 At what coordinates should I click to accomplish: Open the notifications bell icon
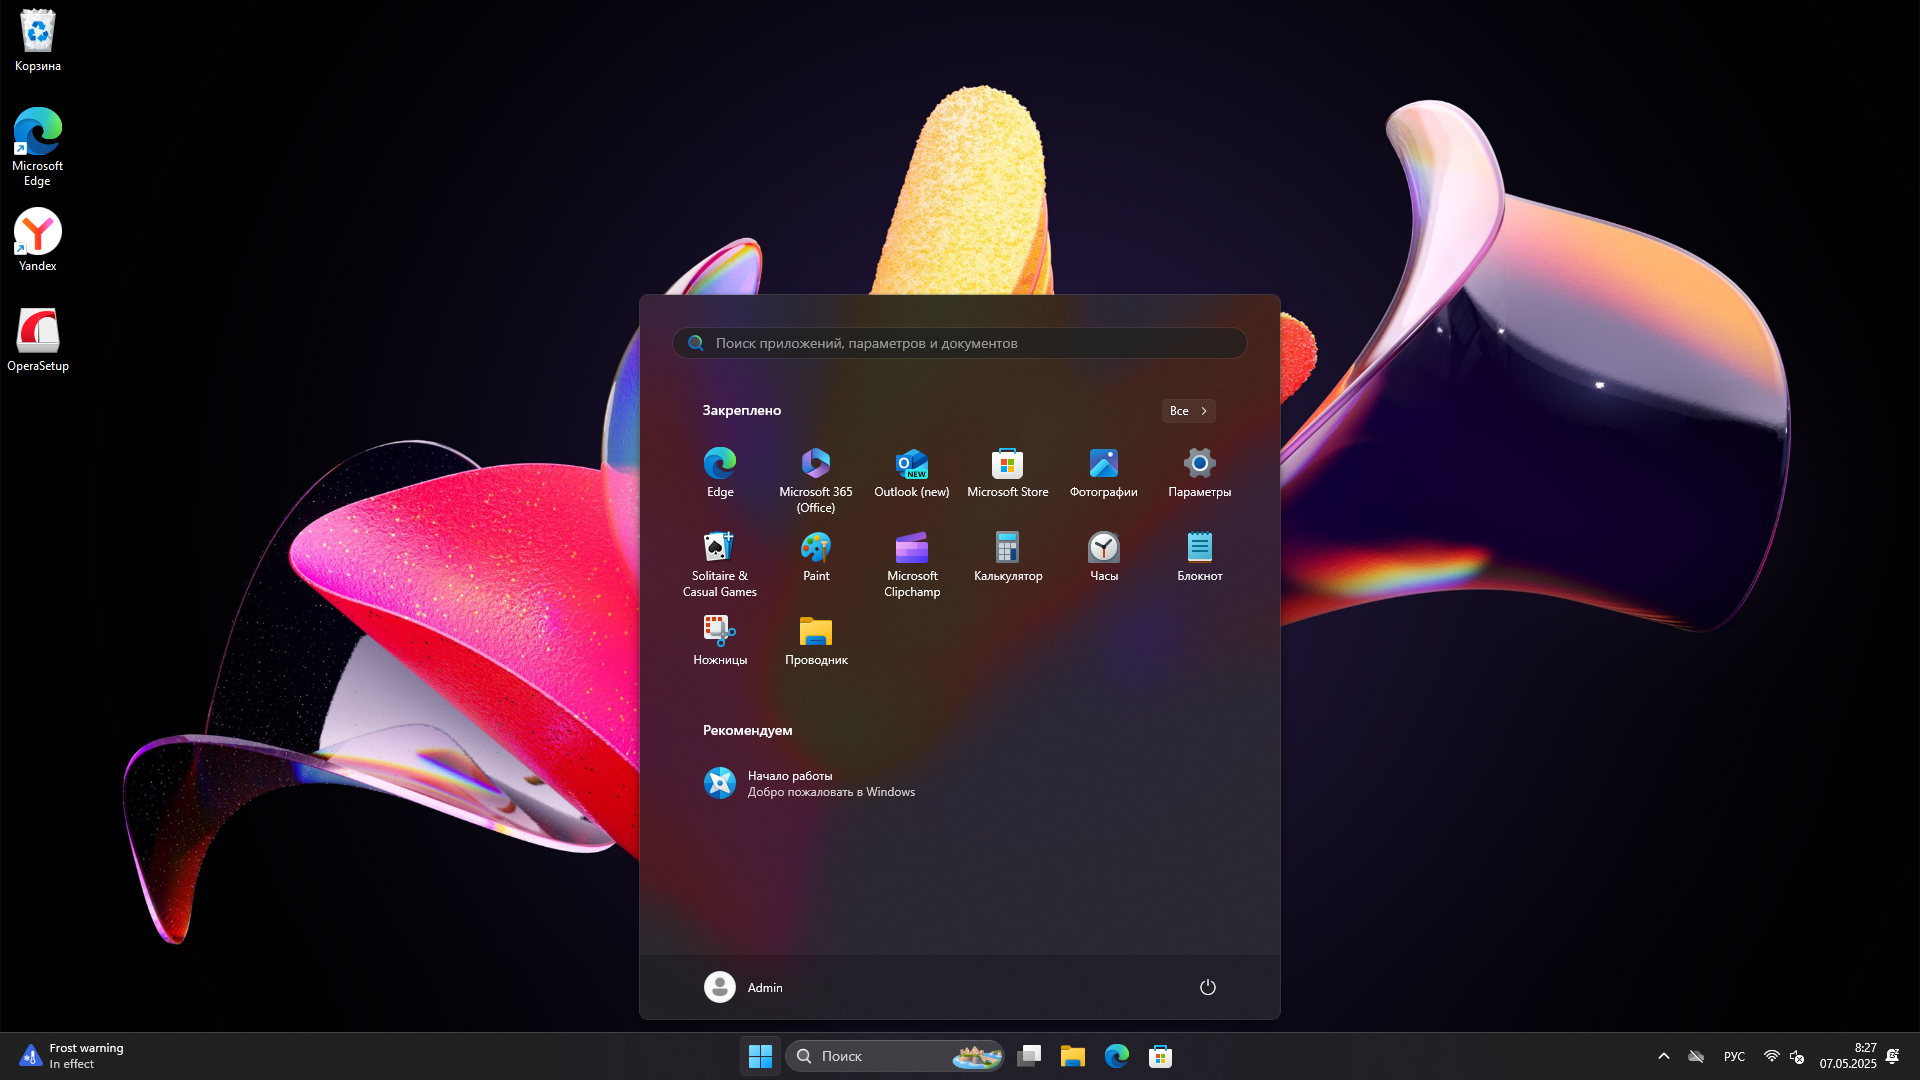pyautogui.click(x=1893, y=1056)
